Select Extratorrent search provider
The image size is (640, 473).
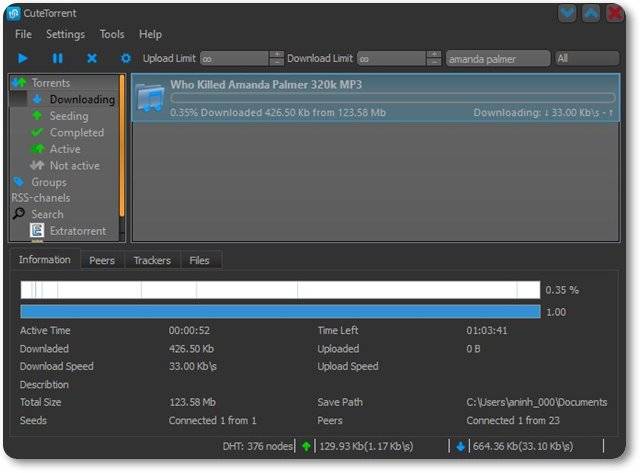pyautogui.click(x=78, y=231)
